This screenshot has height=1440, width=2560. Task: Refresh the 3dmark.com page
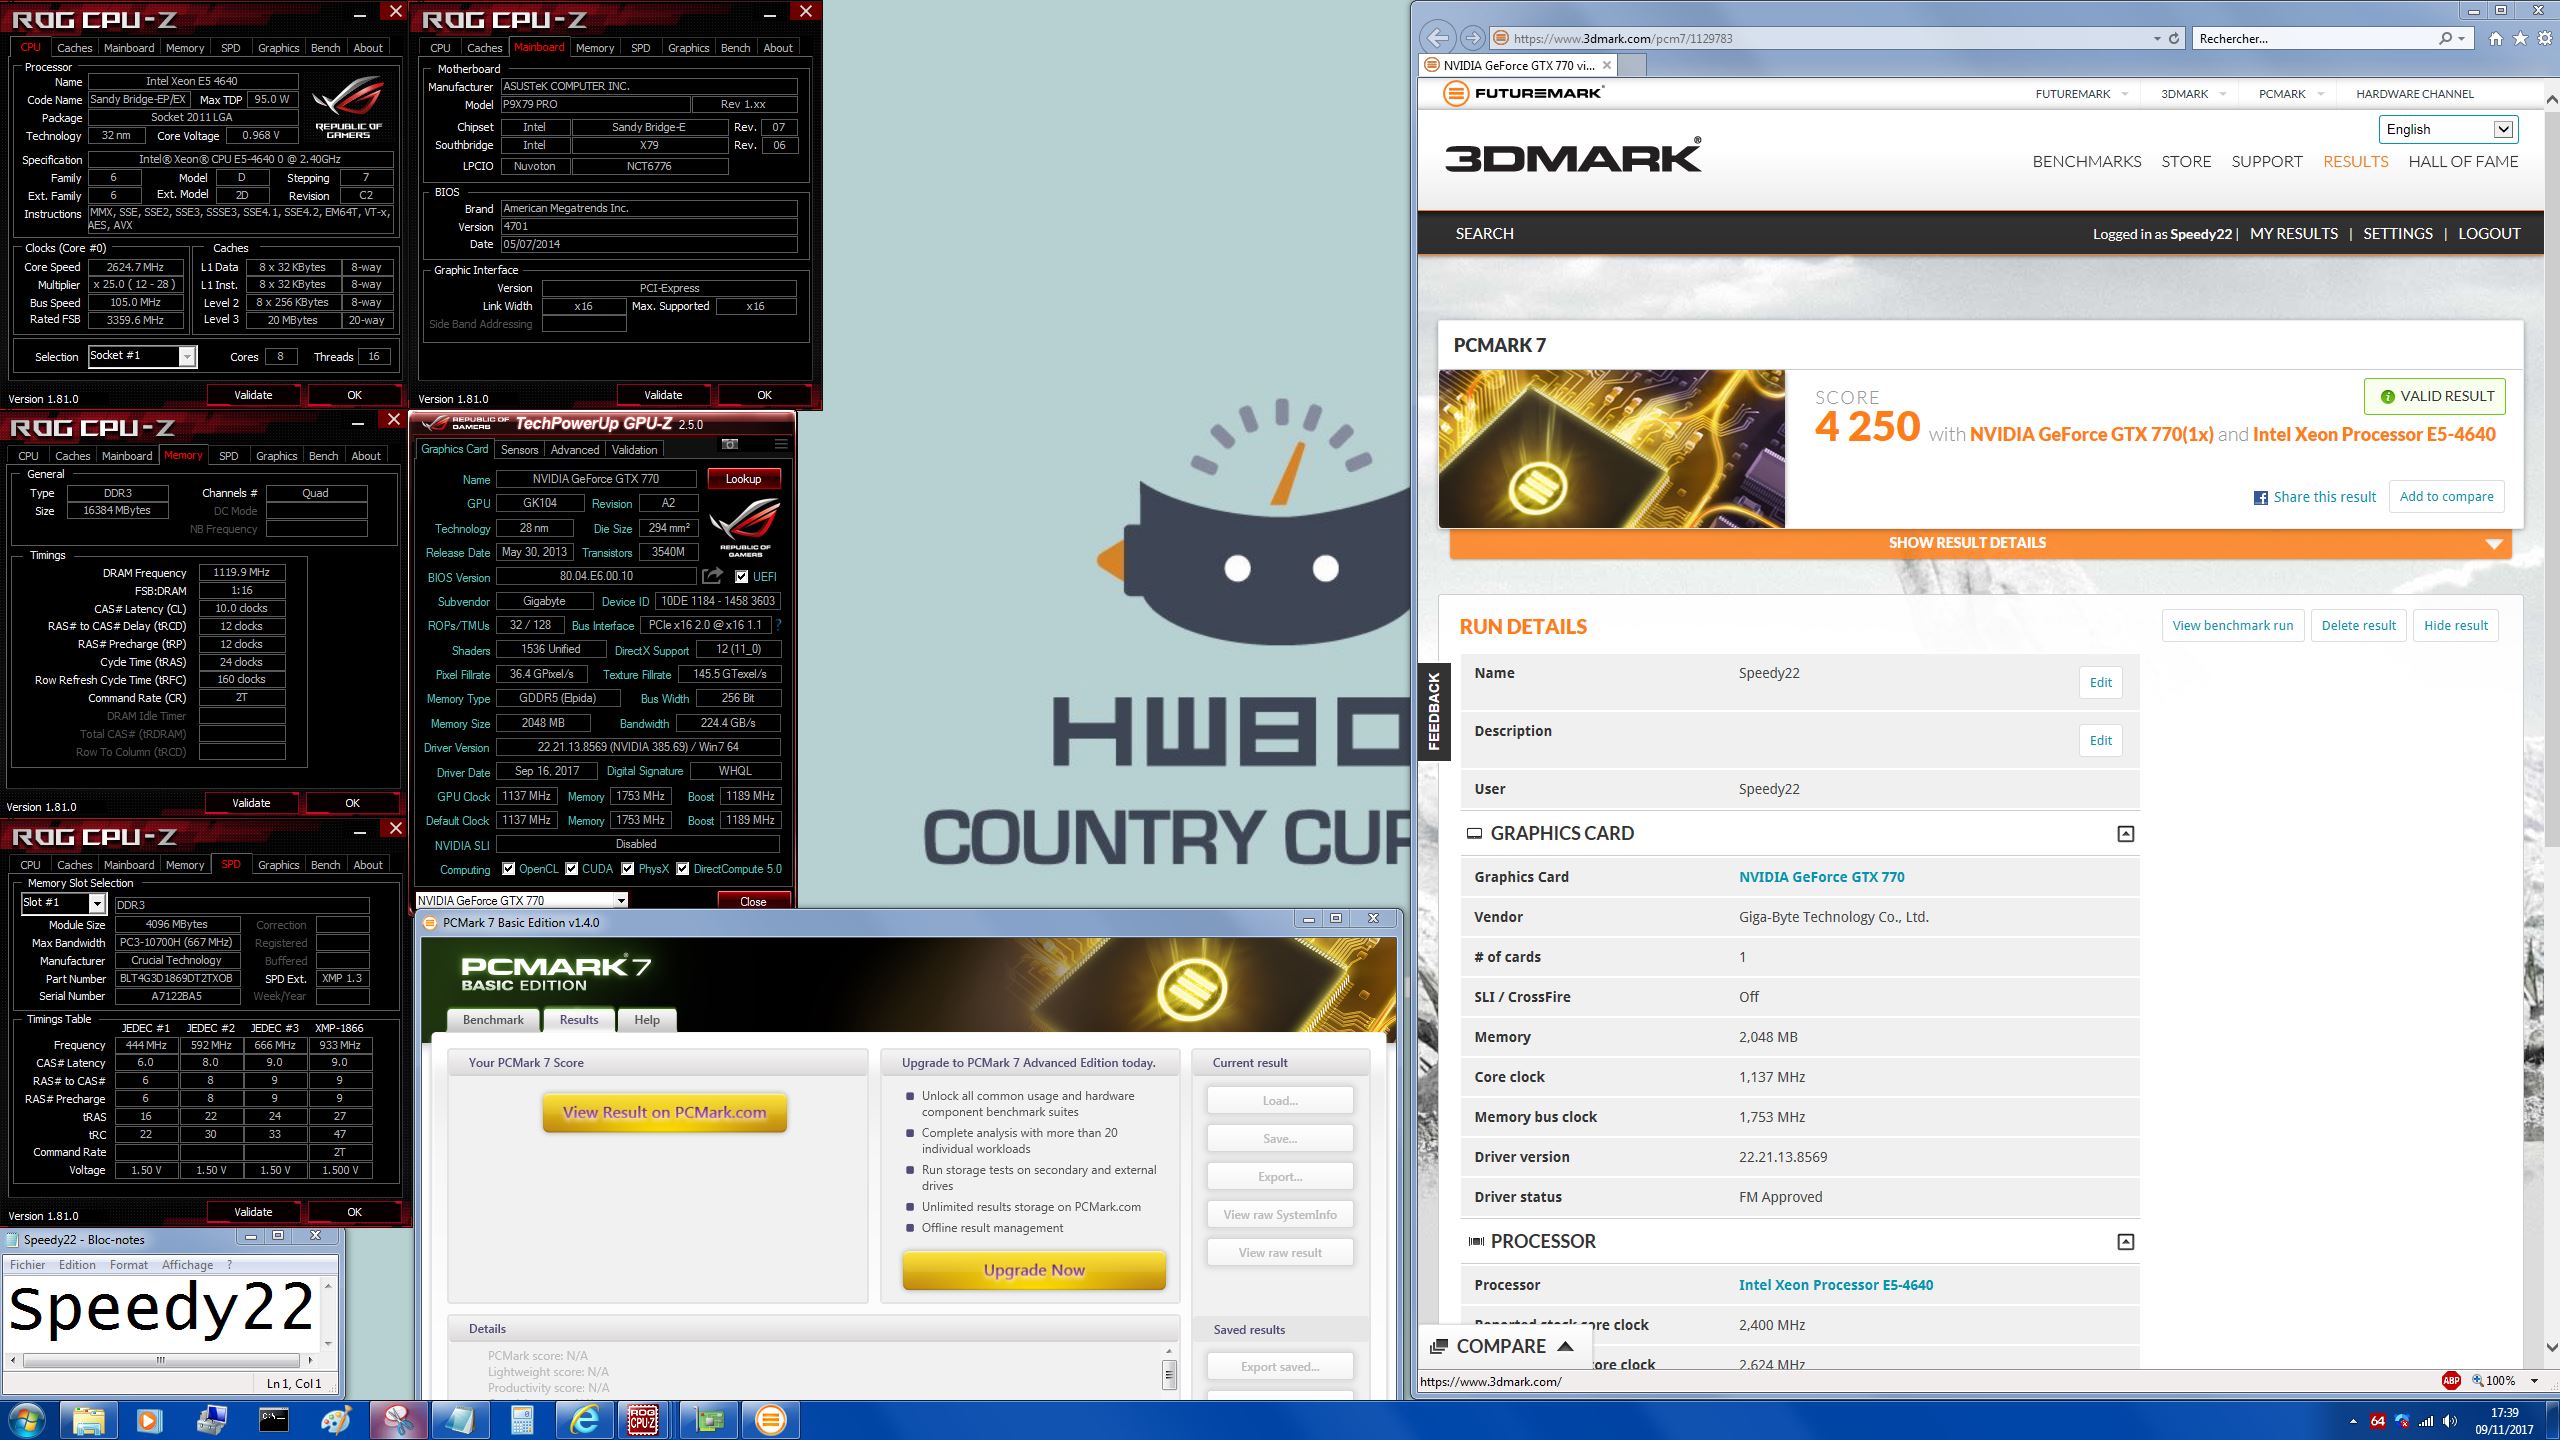2173,38
